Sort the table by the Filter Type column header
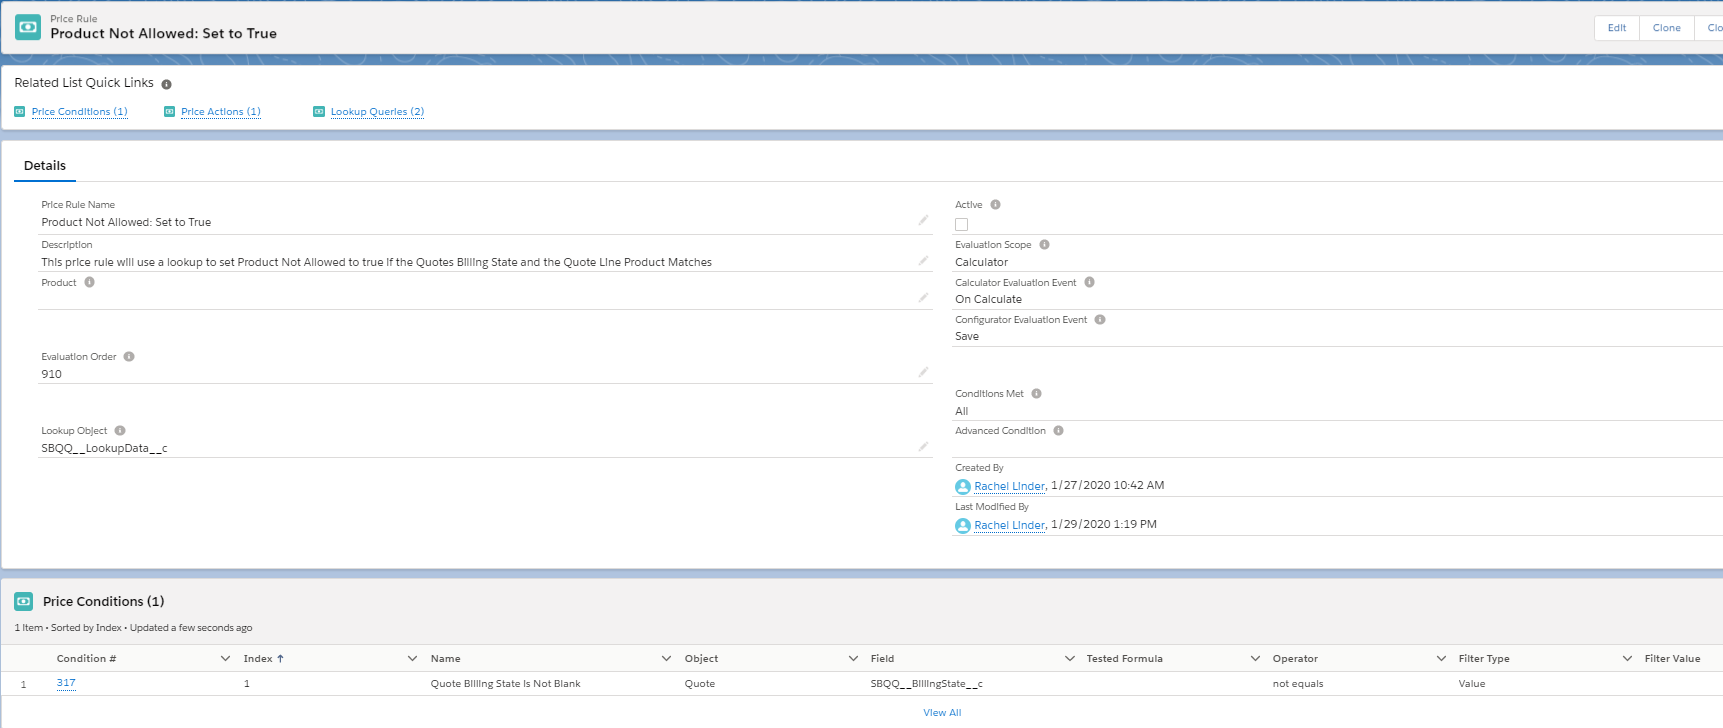The image size is (1723, 728). [x=1484, y=659]
